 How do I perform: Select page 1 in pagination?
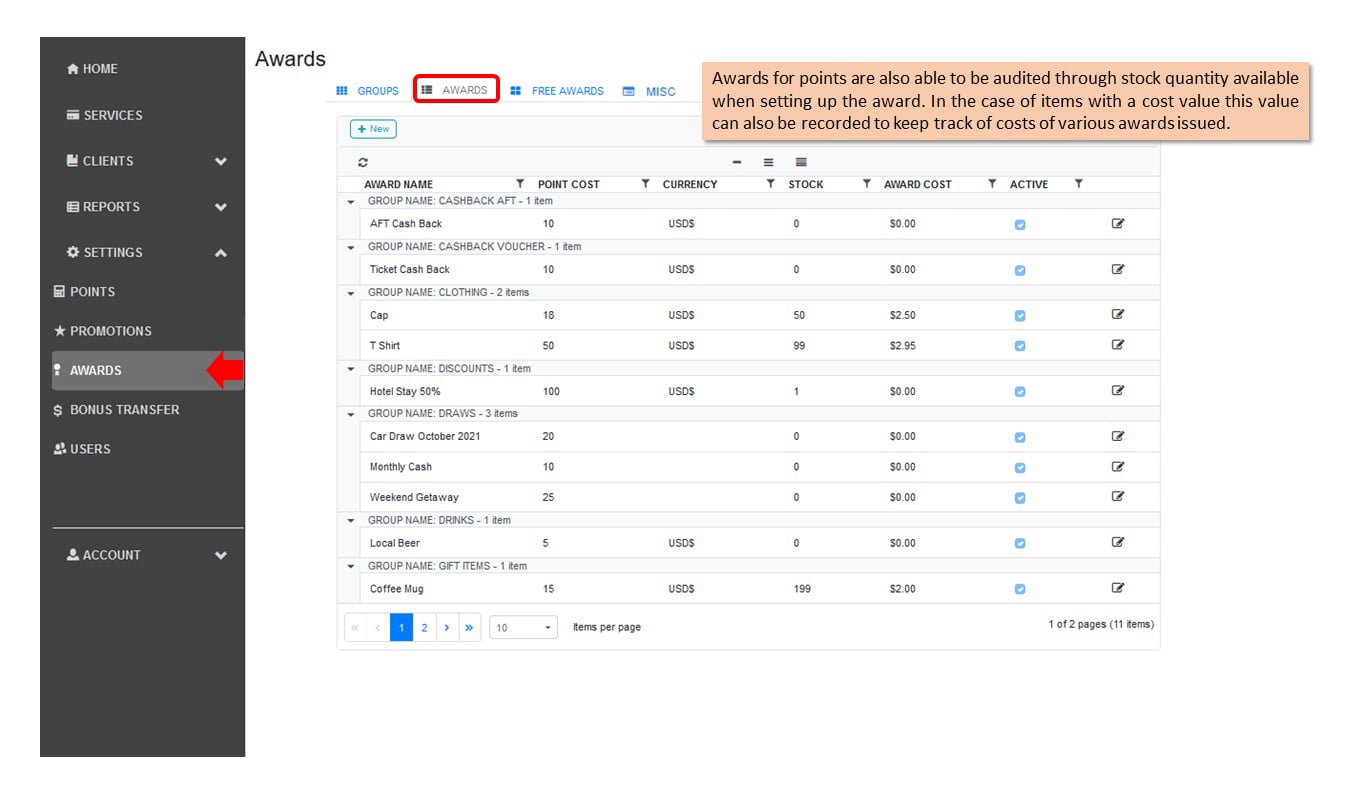pos(401,628)
